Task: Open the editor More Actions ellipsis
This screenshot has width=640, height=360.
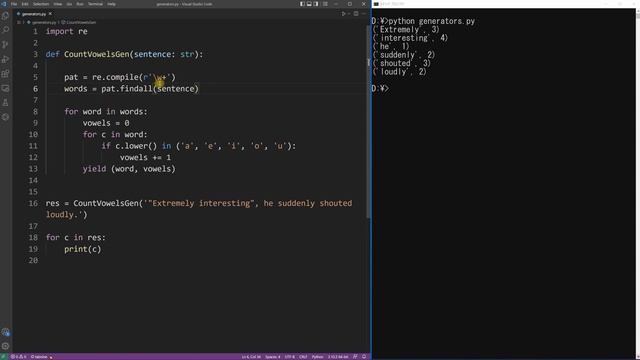Action: click(x=363, y=14)
